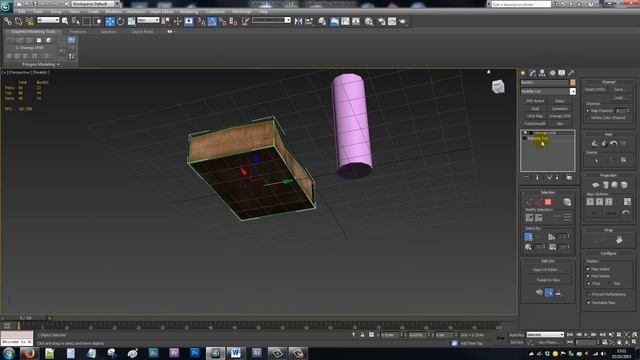640x360 pixels.
Task: Open the Rendering menu
Action: pos(189,11)
